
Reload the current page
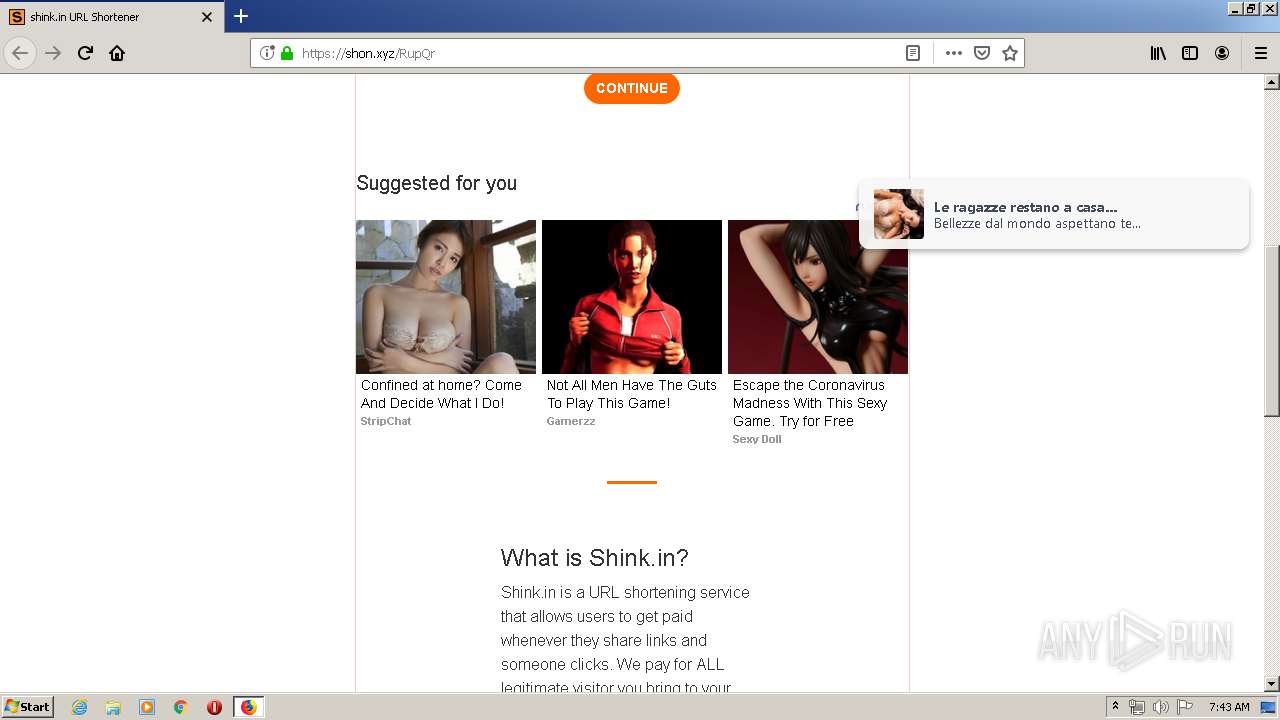(x=85, y=53)
